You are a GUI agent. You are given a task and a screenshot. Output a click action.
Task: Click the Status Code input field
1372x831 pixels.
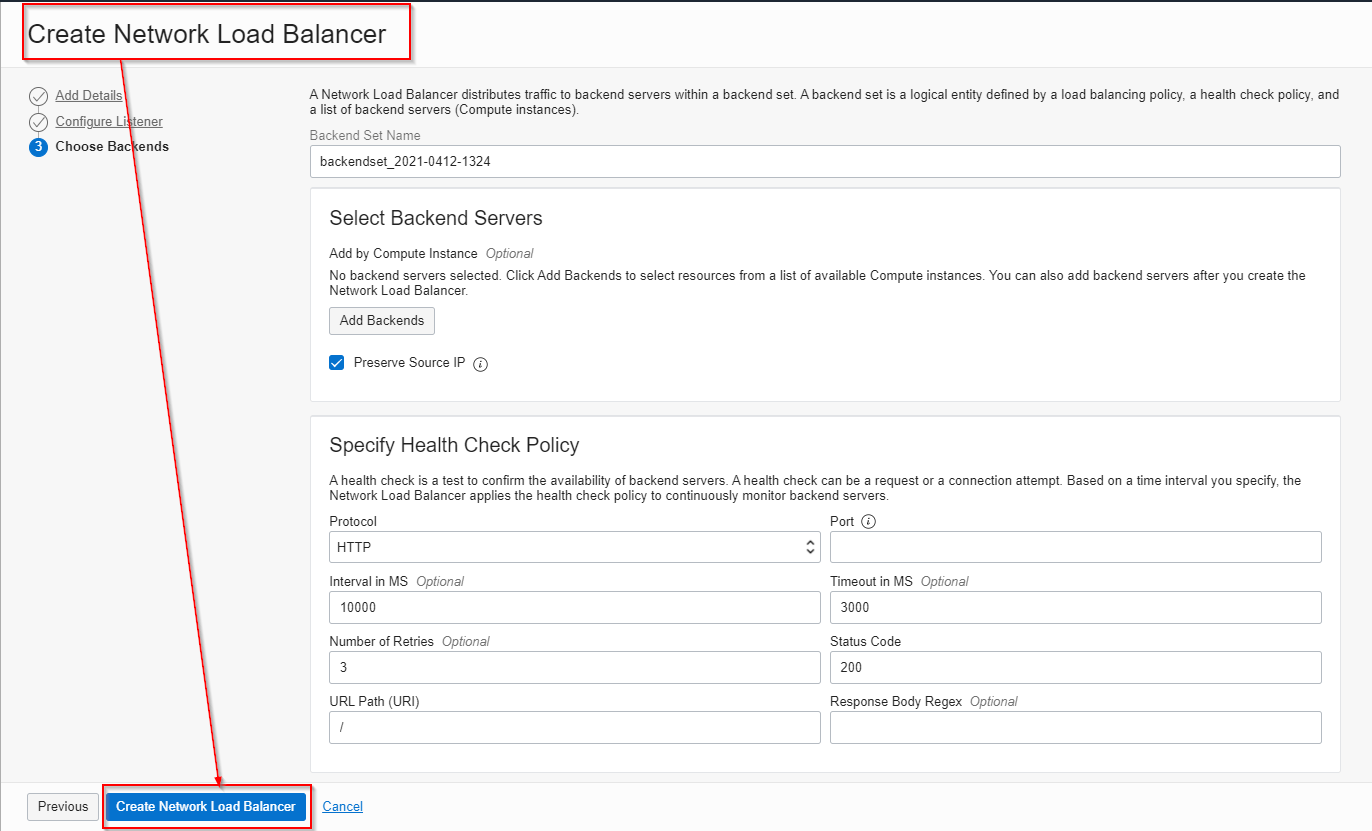1075,667
